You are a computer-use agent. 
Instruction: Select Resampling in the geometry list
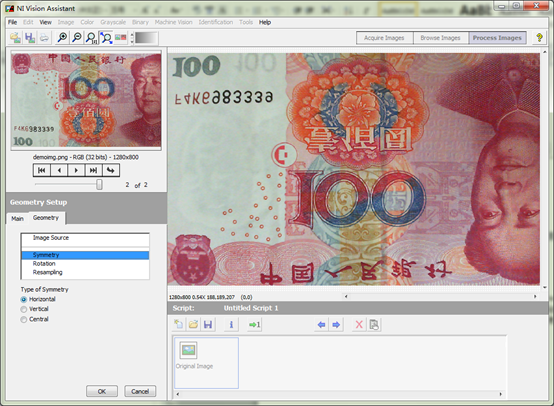point(85,272)
